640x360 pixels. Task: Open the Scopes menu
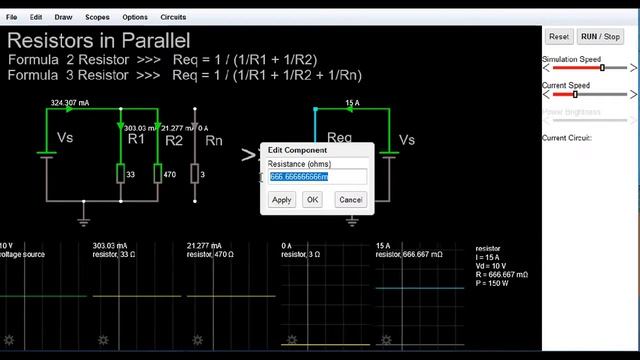pyautogui.click(x=97, y=17)
